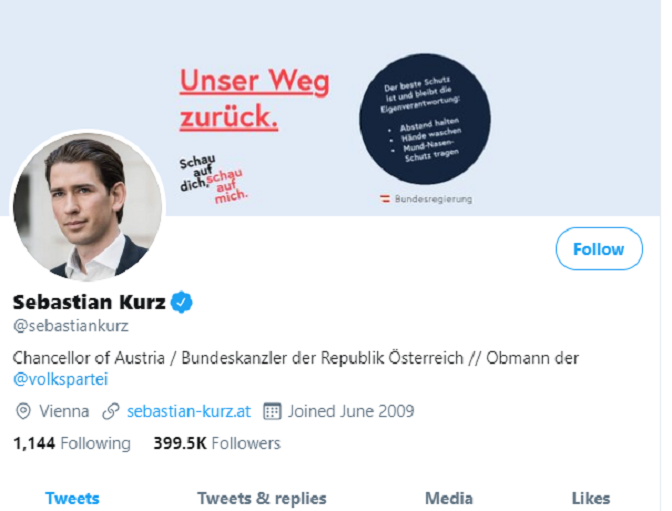Visit the sebastian-kurz.at website link

189,411
